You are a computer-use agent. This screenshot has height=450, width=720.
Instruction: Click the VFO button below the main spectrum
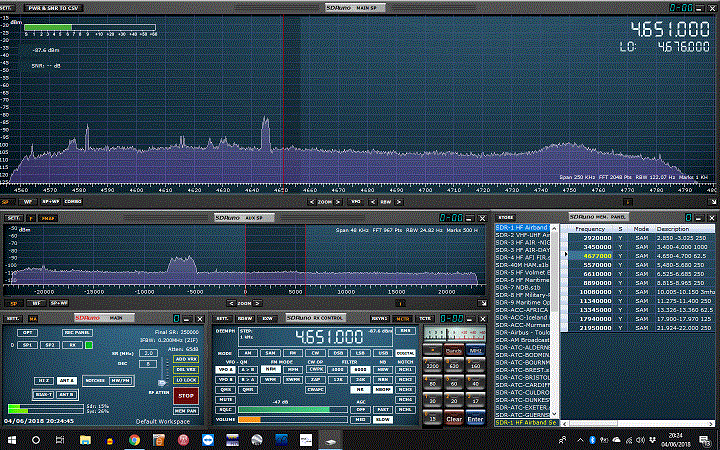[x=355, y=202]
